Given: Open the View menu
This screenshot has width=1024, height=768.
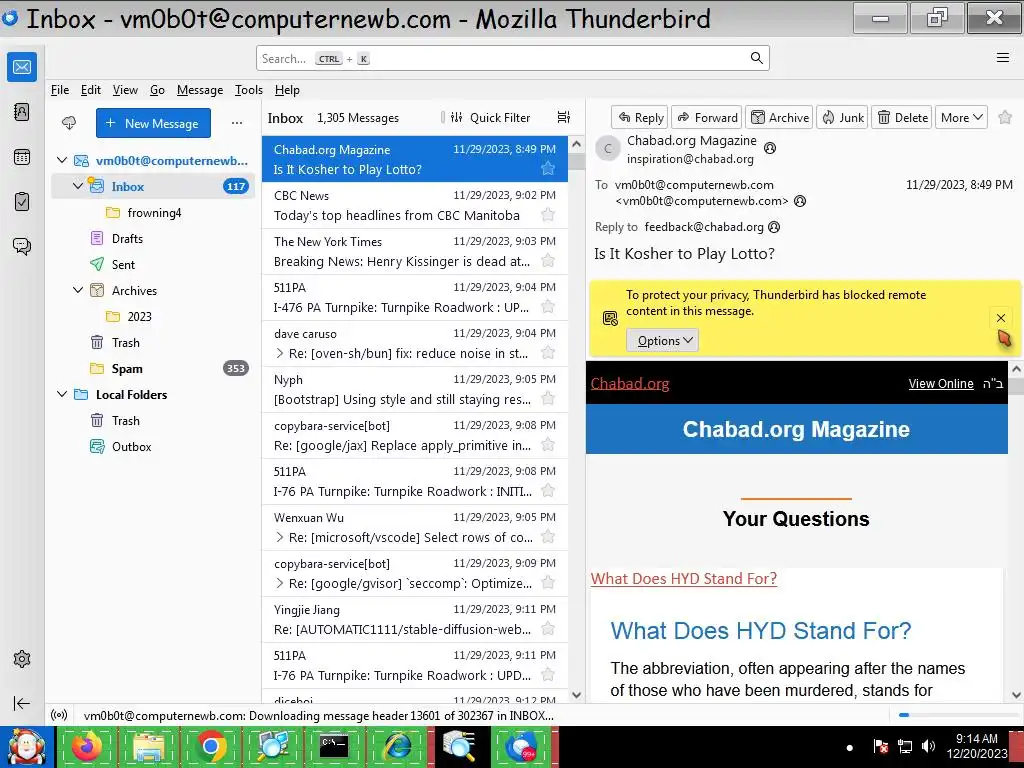Looking at the screenshot, I should (125, 89).
